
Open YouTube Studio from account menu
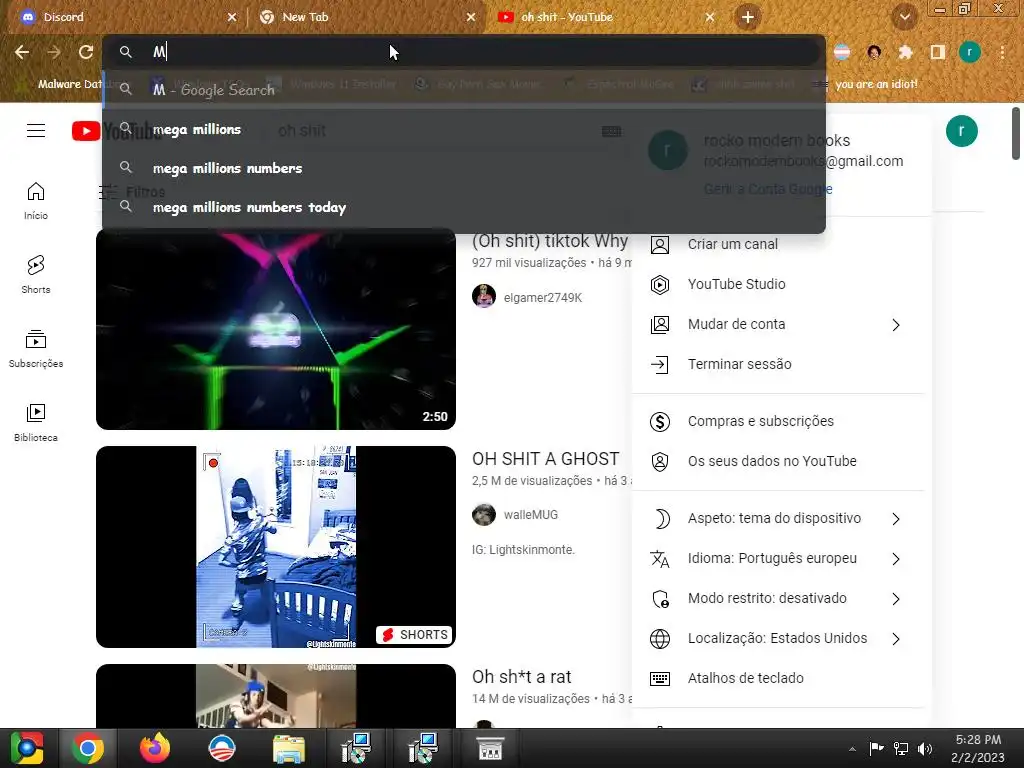(x=778, y=284)
